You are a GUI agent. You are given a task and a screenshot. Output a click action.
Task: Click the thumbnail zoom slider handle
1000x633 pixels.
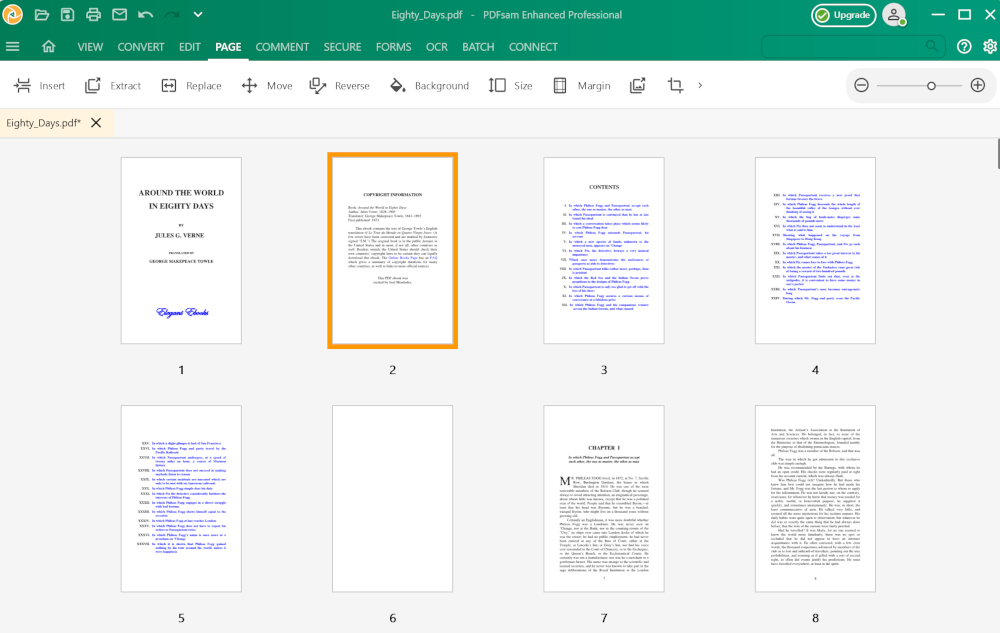tap(931, 85)
